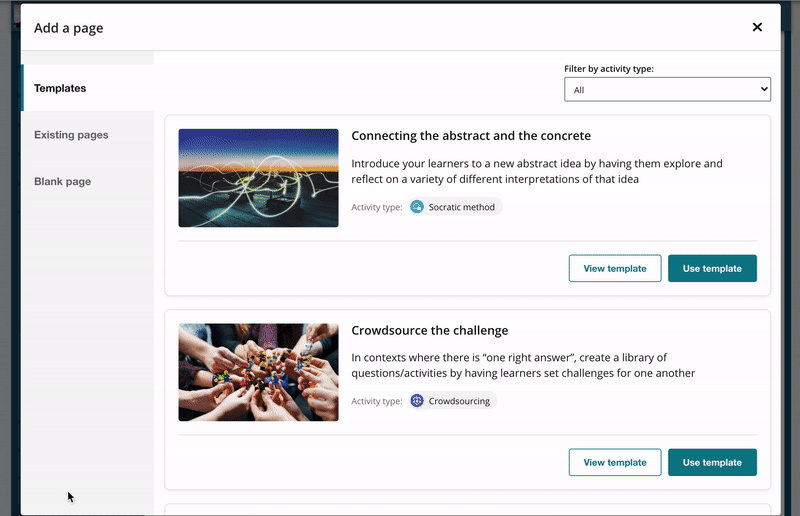Switch to the Existing pages tab
The height and width of the screenshot is (516, 800).
[71, 135]
